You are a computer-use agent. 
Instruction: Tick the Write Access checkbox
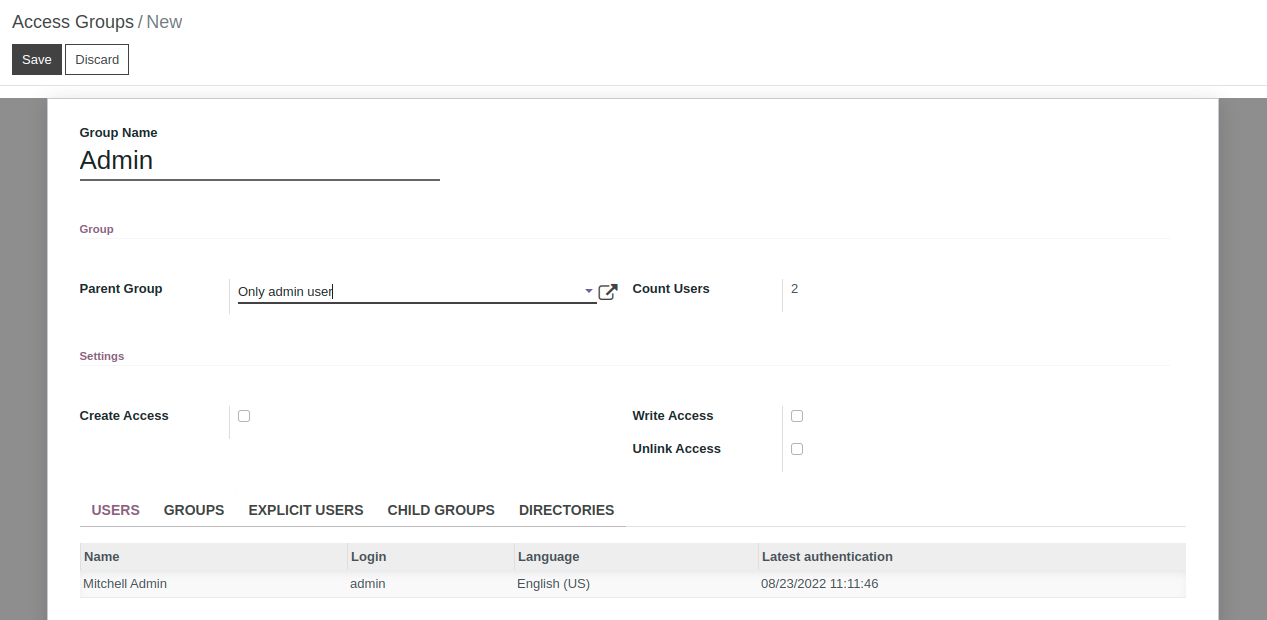coord(797,416)
